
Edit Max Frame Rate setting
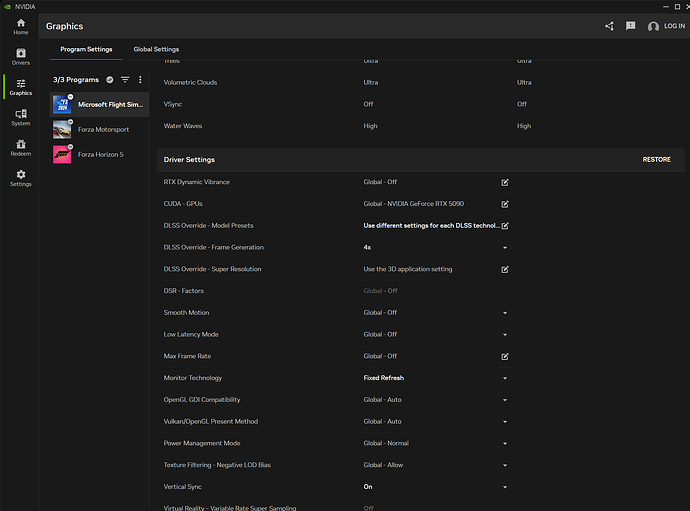pyautogui.click(x=505, y=357)
